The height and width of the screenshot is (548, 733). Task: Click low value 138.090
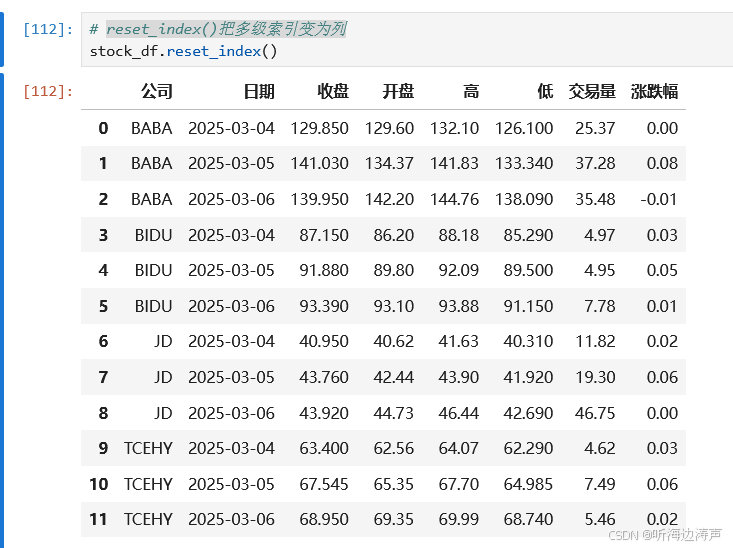click(x=524, y=199)
